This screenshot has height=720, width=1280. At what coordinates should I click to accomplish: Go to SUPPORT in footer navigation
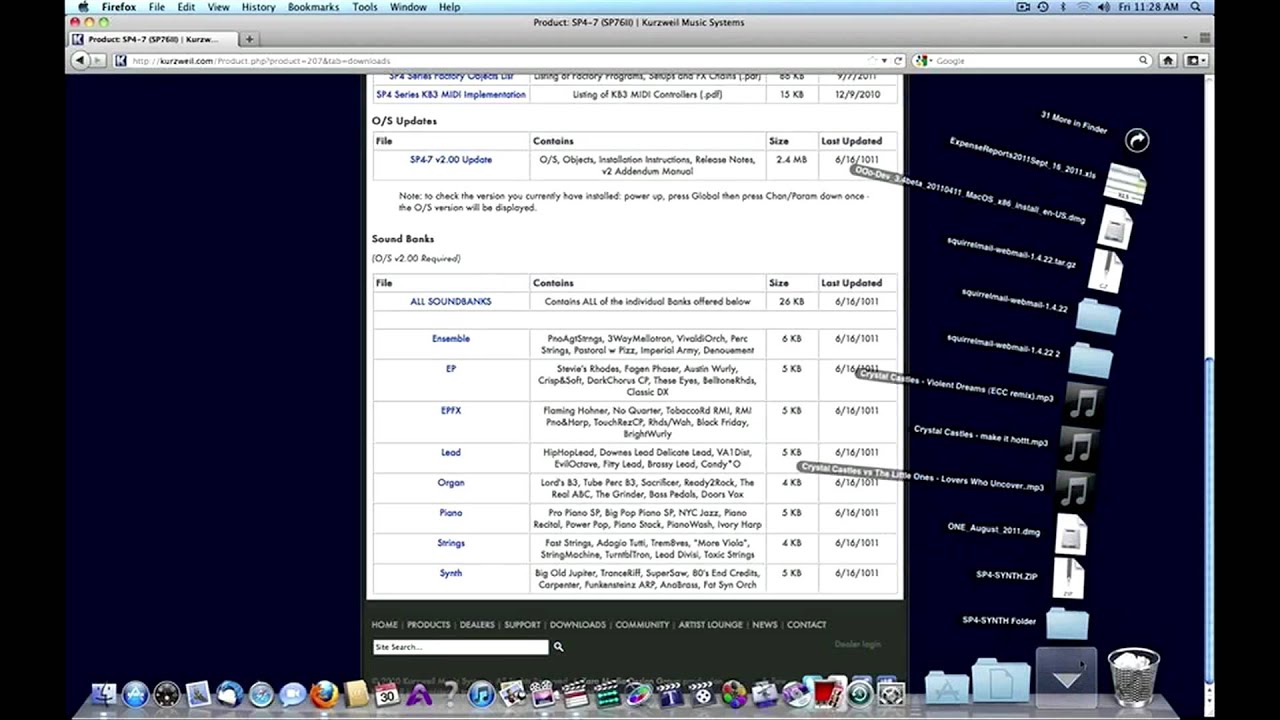[522, 624]
